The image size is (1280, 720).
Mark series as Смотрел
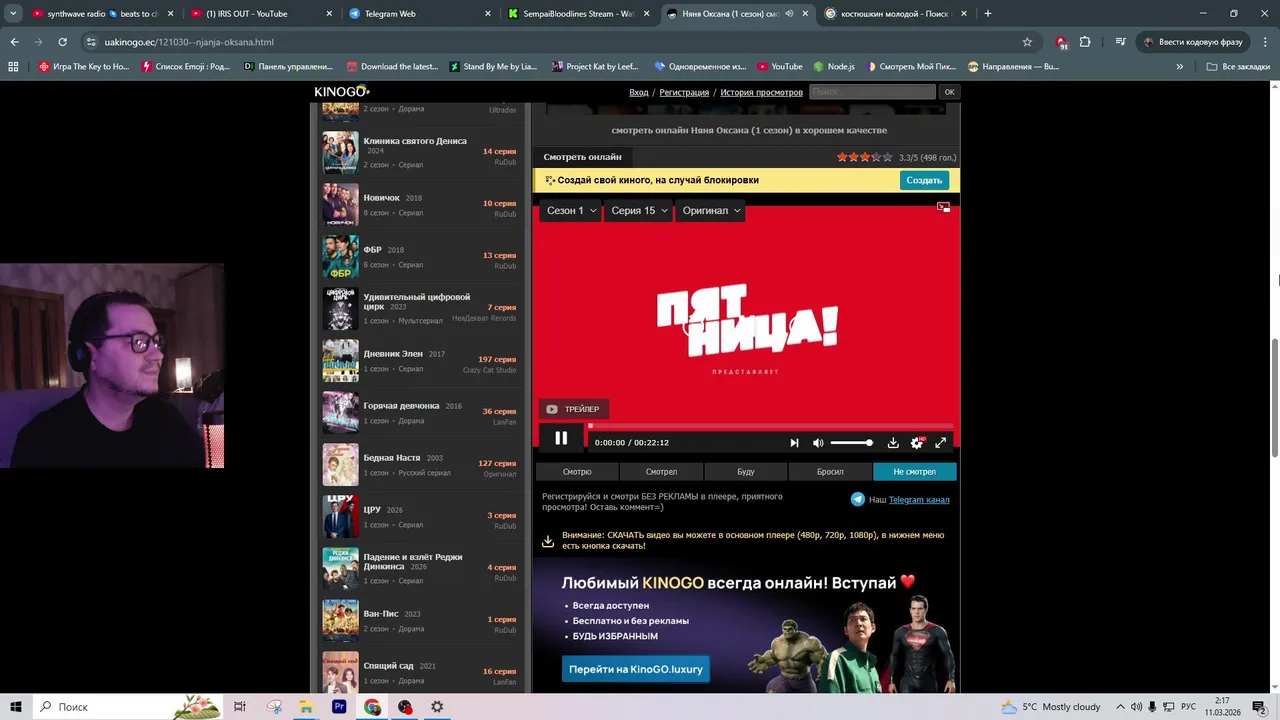point(661,472)
